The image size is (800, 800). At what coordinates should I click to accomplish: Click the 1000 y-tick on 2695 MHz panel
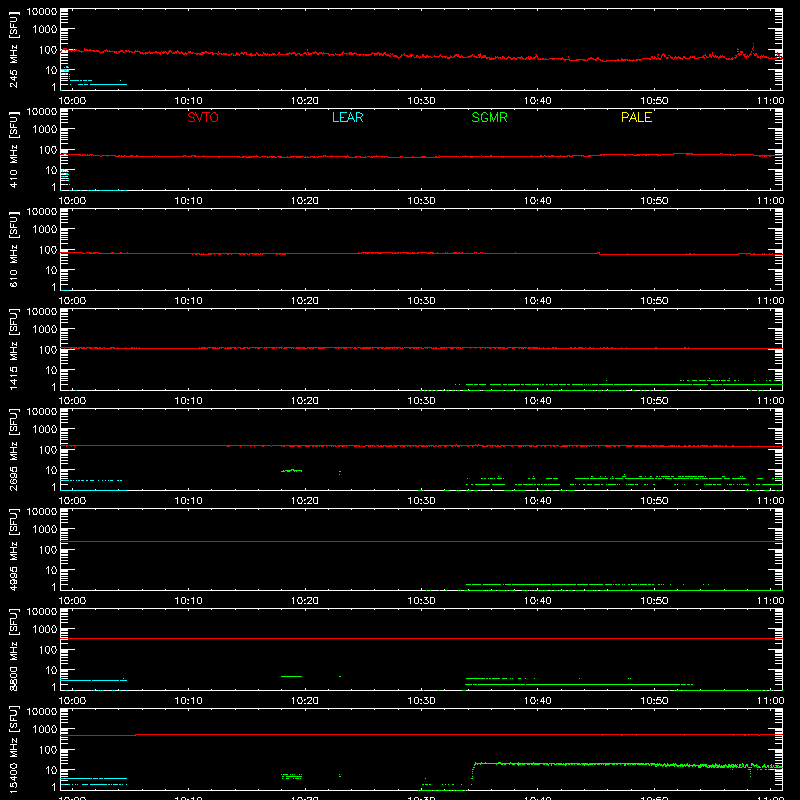pos(45,429)
